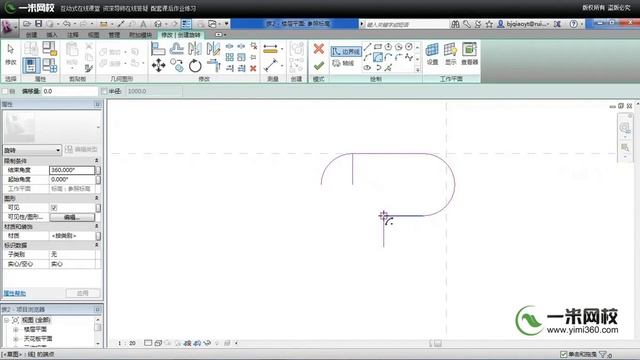Open the Annotate ribbon tab
Screen dimensions: 640x360
tap(73, 35)
